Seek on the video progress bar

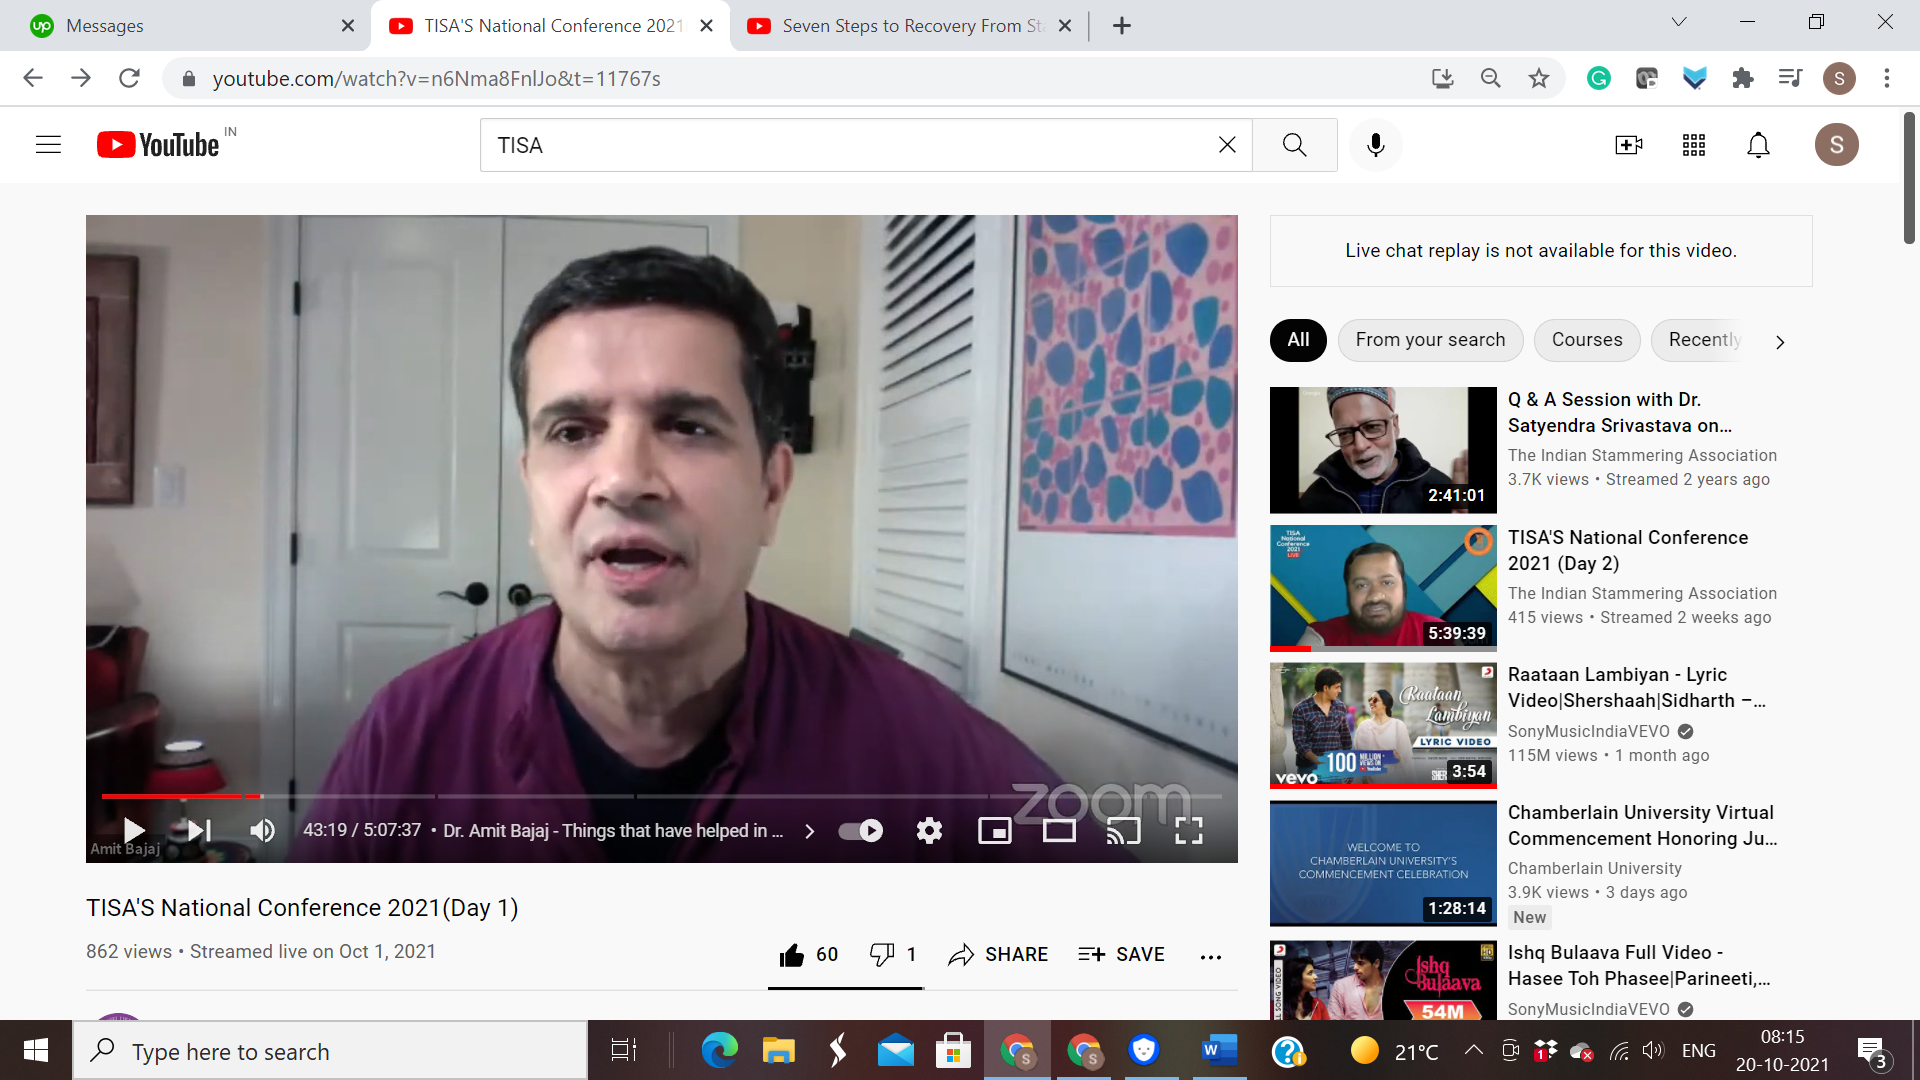(661, 796)
